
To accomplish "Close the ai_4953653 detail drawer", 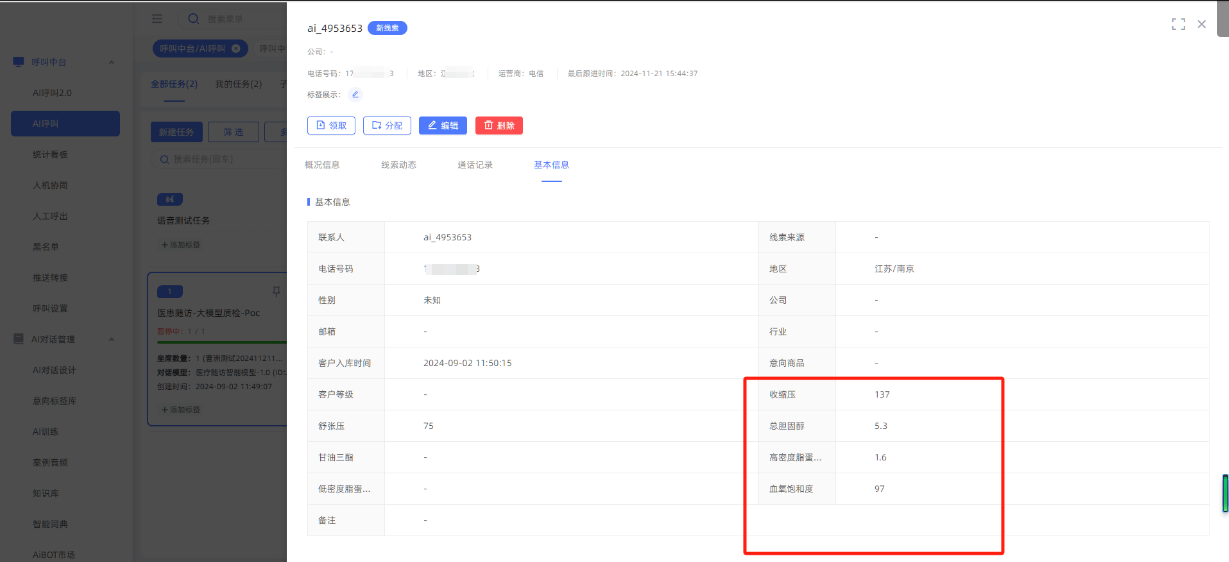I will pos(1202,24).
